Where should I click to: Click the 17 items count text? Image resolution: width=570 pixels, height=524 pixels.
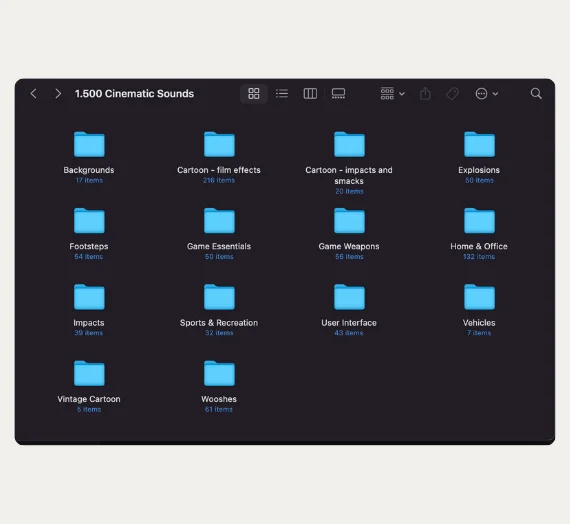coord(89,180)
